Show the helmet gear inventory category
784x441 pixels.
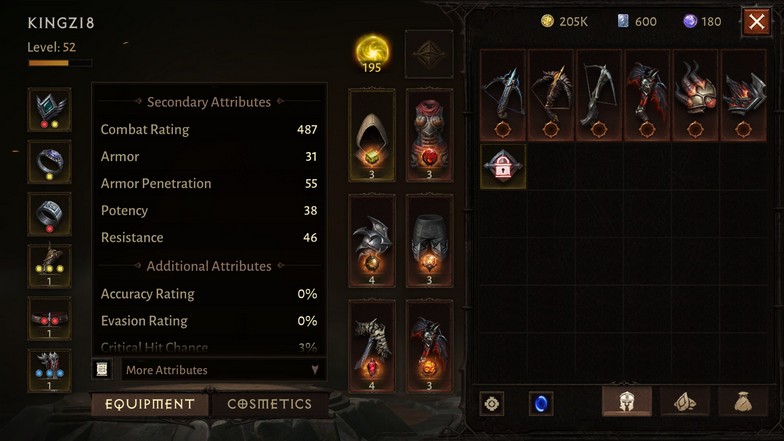click(627, 401)
